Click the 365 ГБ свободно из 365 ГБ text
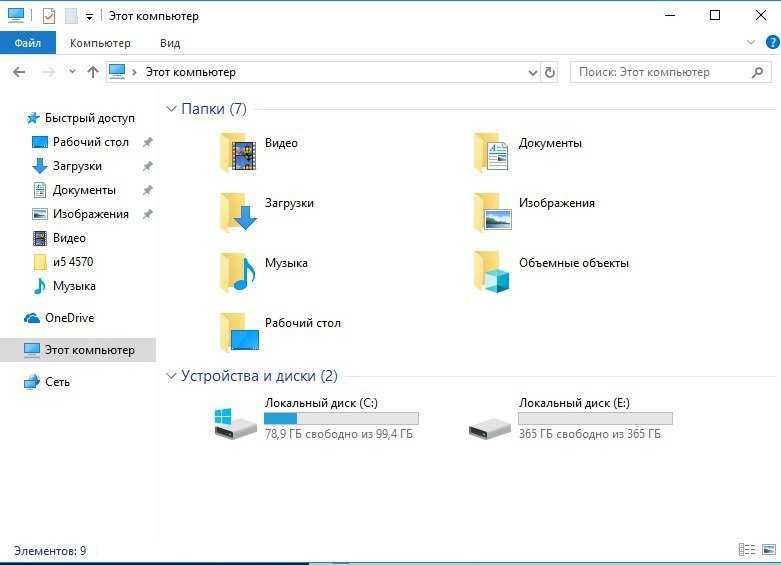This screenshot has width=781, height=565. tap(590, 434)
